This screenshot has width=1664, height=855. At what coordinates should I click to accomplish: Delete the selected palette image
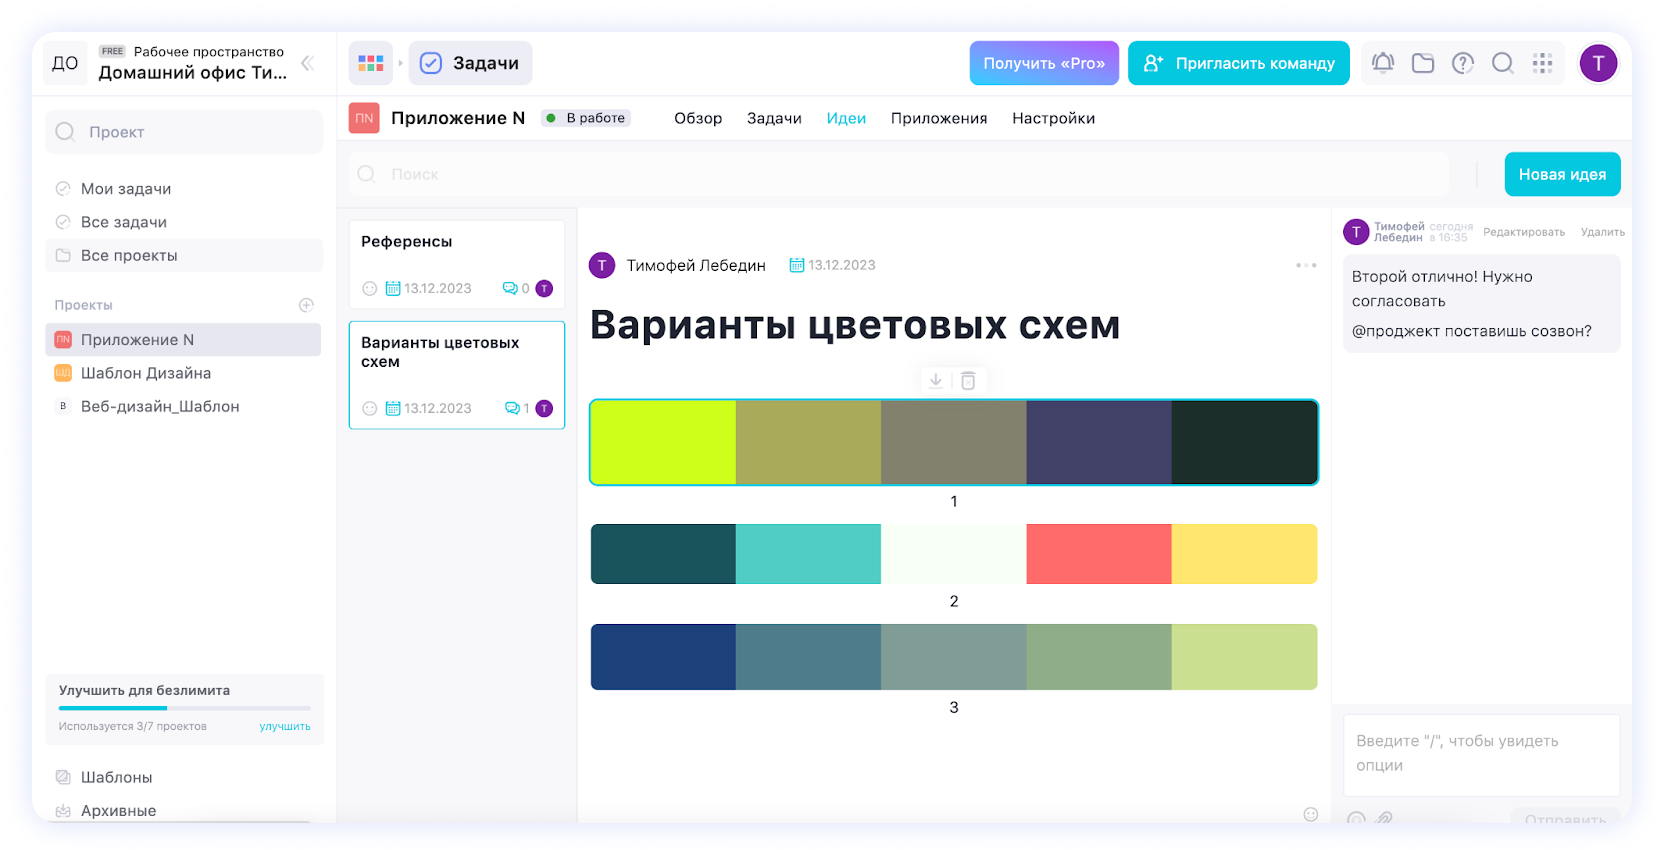point(968,380)
